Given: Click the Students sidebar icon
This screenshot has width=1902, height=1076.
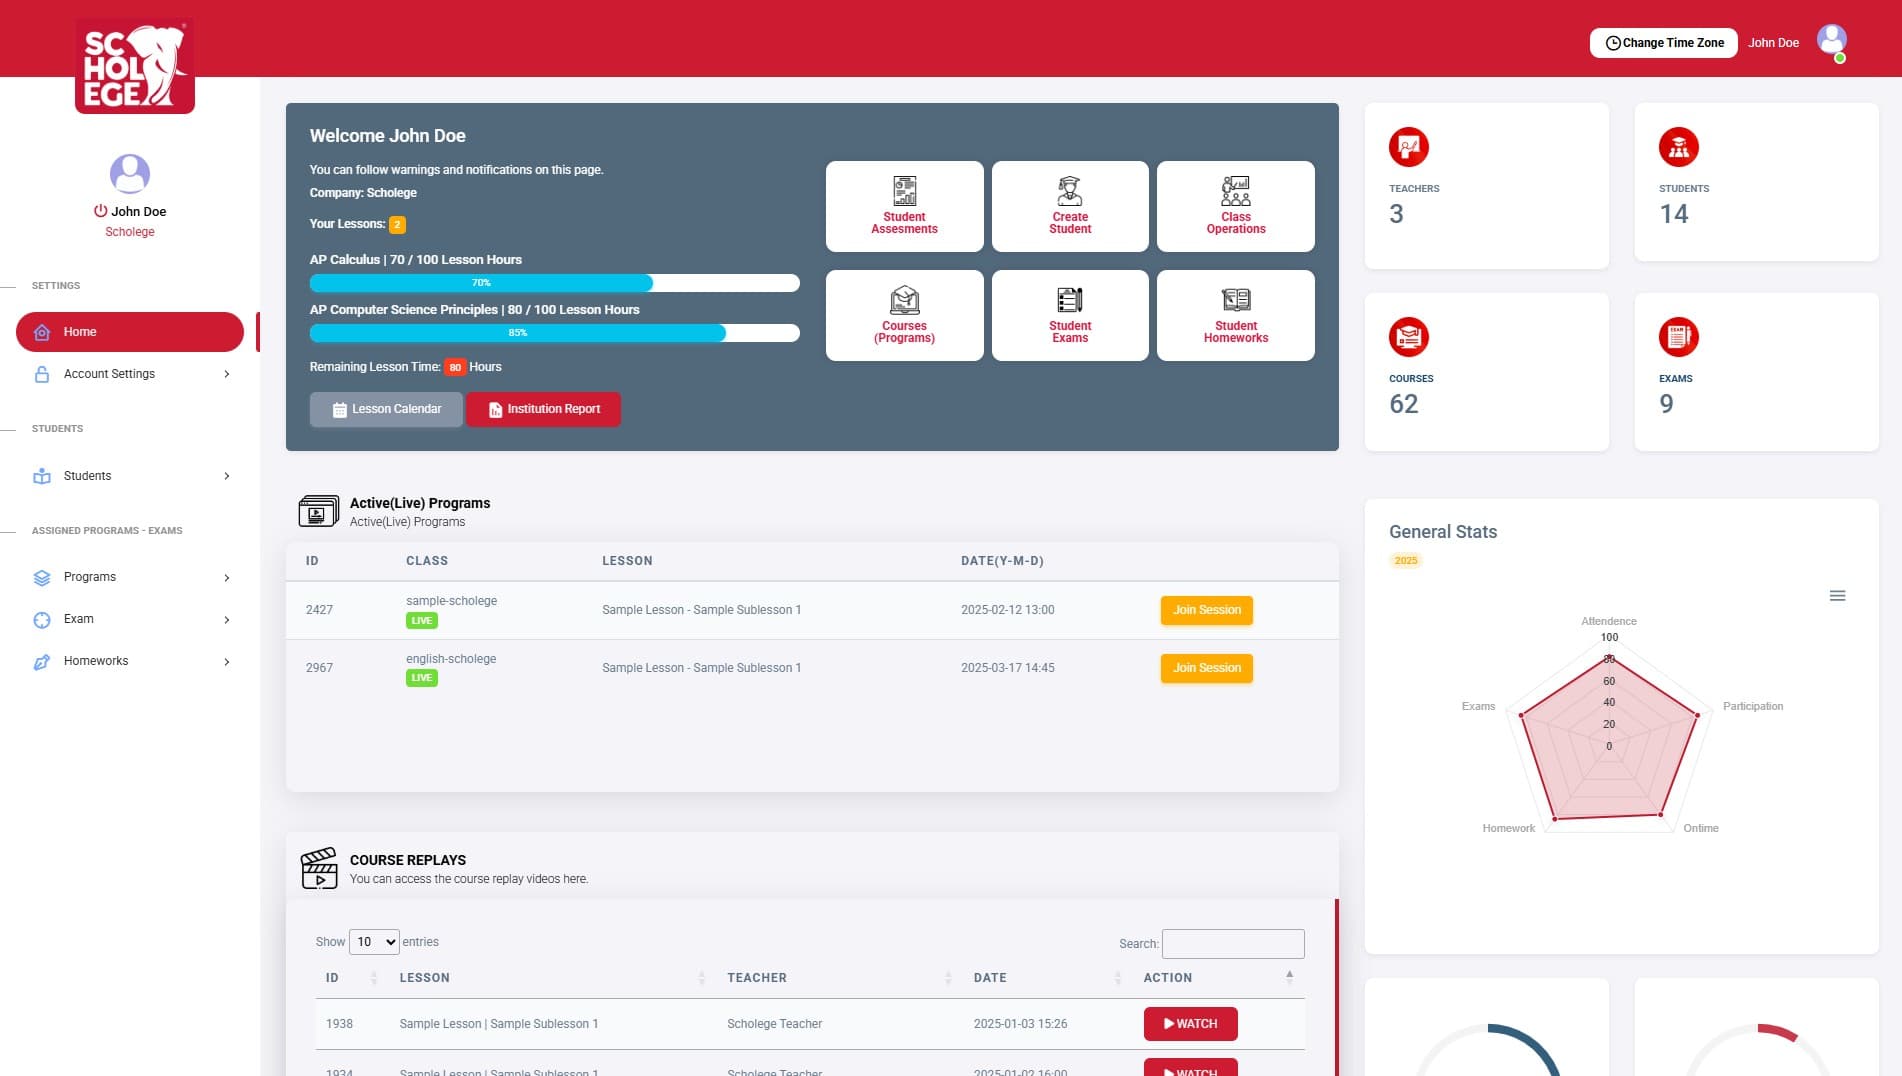Looking at the screenshot, I should [42, 476].
